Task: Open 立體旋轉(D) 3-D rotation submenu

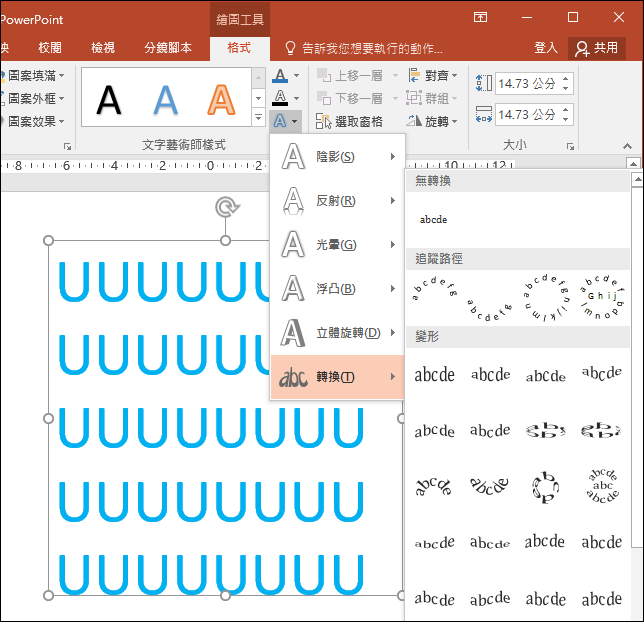Action: coord(337,332)
